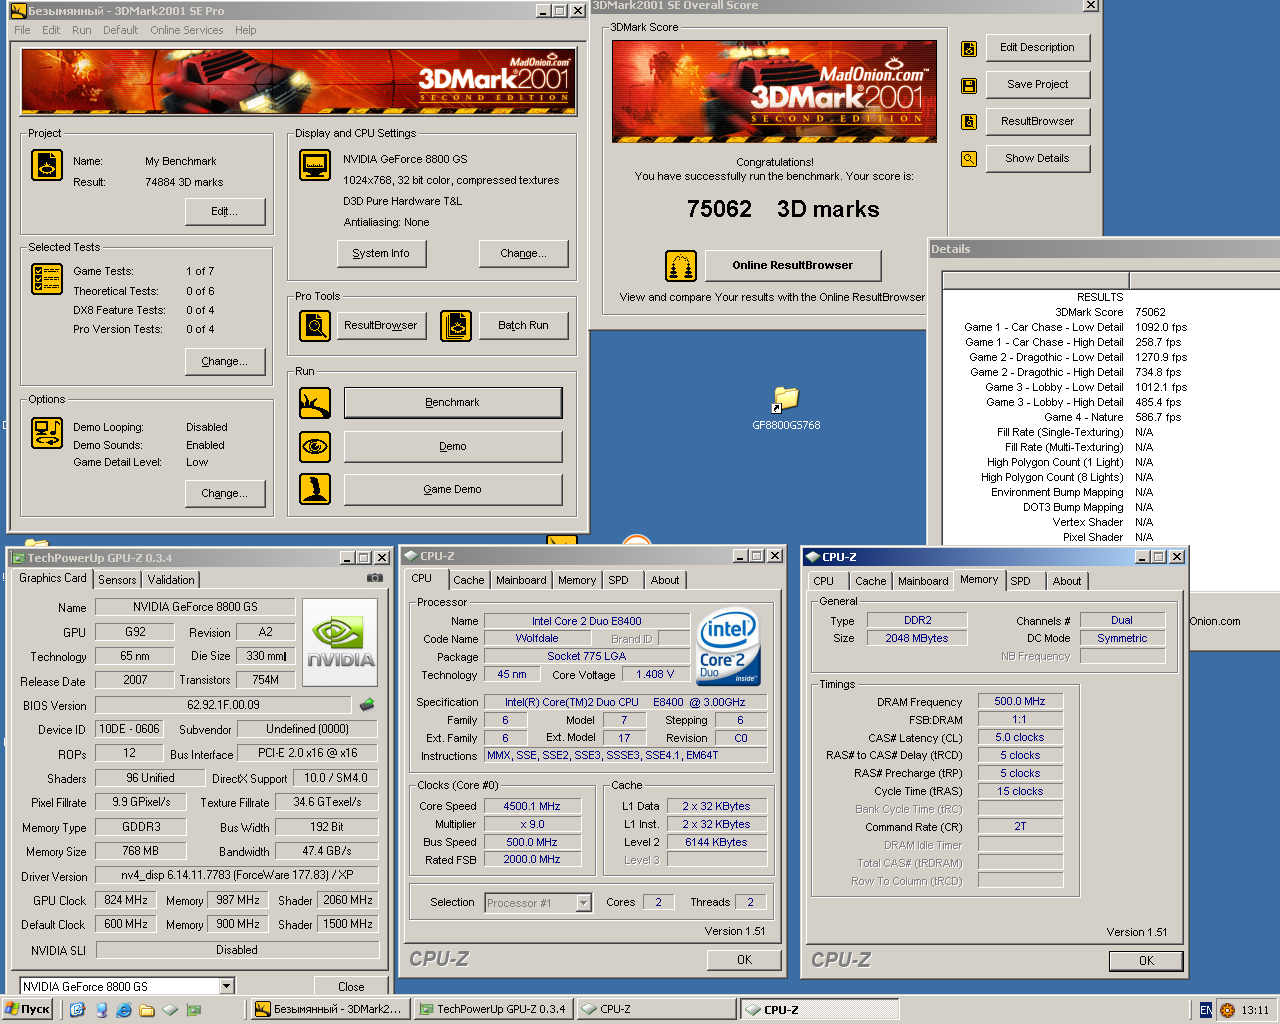Click the '62.92.1F.00.09' BIOS Version field
Screen dimensions: 1280x1024
point(223,705)
